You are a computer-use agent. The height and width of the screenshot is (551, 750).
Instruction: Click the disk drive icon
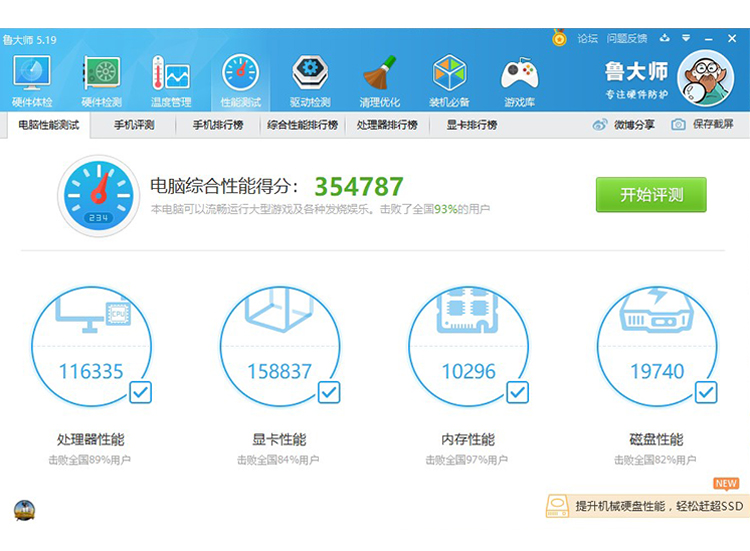click(656, 310)
